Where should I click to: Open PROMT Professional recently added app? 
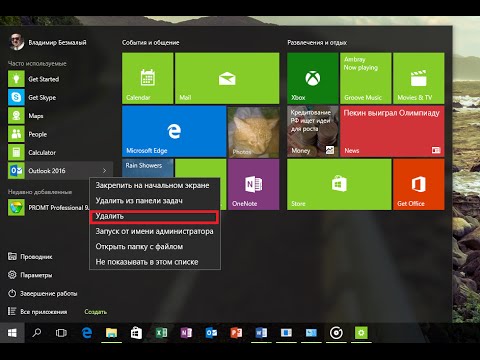[48, 207]
